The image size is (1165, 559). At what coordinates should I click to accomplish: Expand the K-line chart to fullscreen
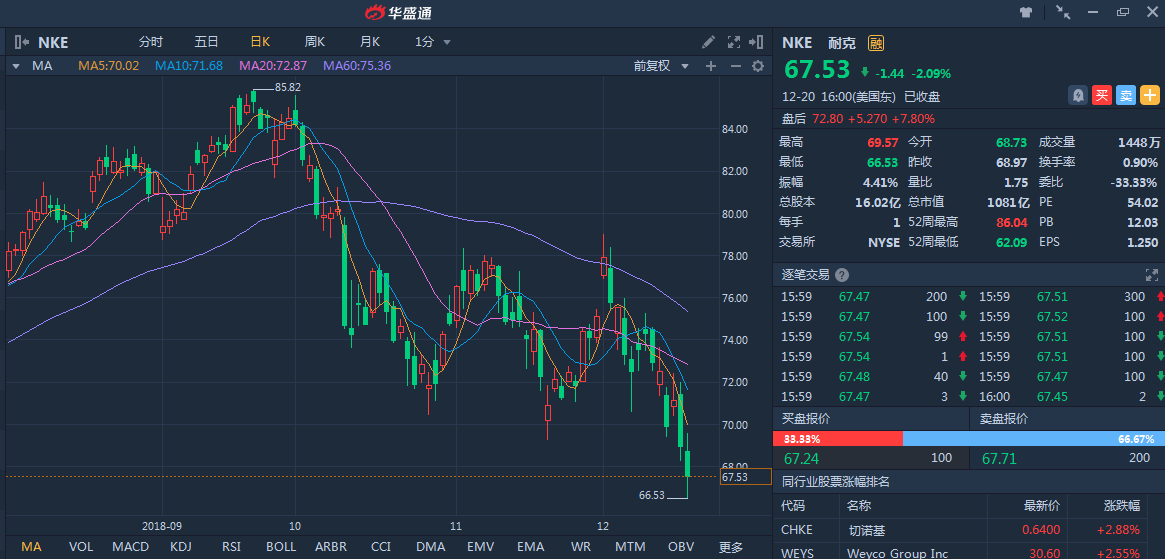click(733, 42)
